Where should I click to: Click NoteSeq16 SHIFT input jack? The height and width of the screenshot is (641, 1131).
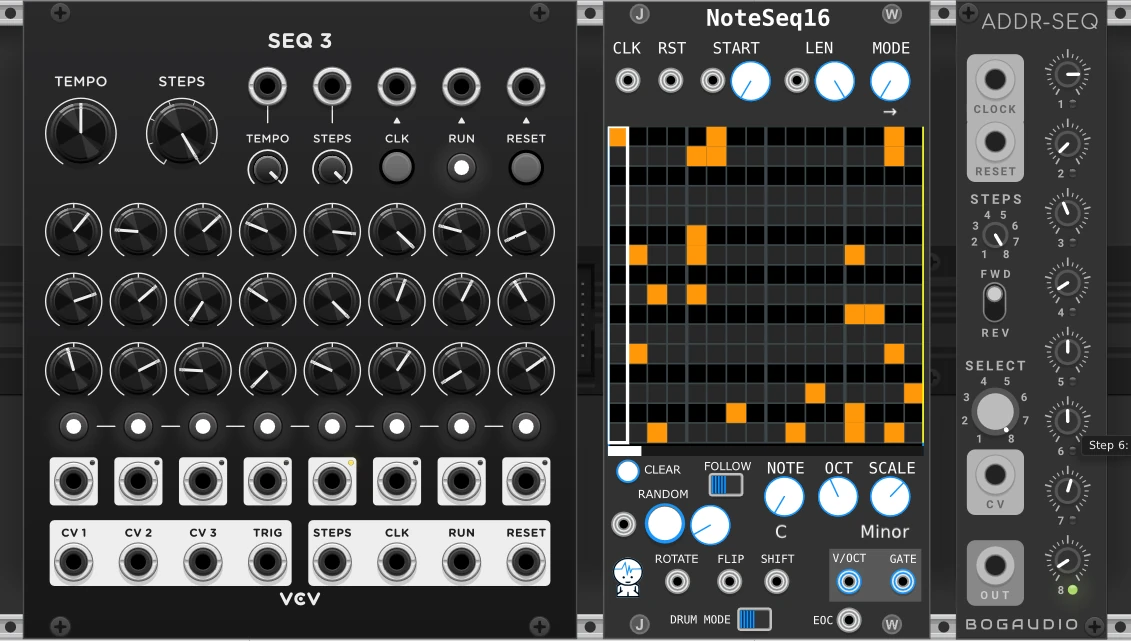pos(777,581)
